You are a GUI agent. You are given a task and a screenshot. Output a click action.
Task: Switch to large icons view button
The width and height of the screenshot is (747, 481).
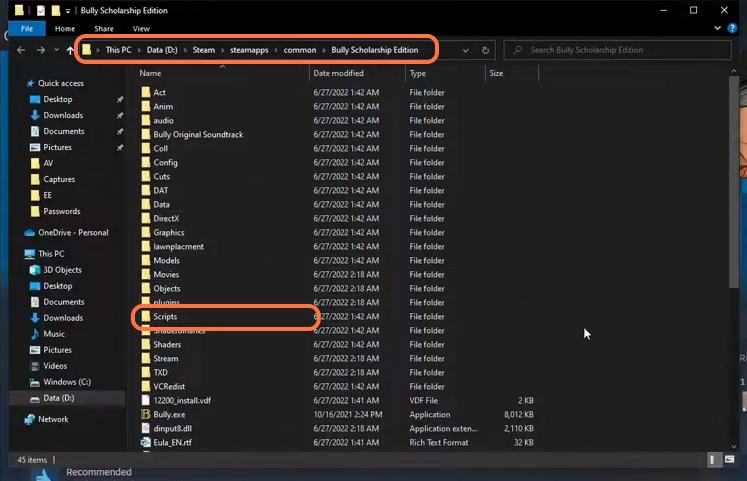729,460
